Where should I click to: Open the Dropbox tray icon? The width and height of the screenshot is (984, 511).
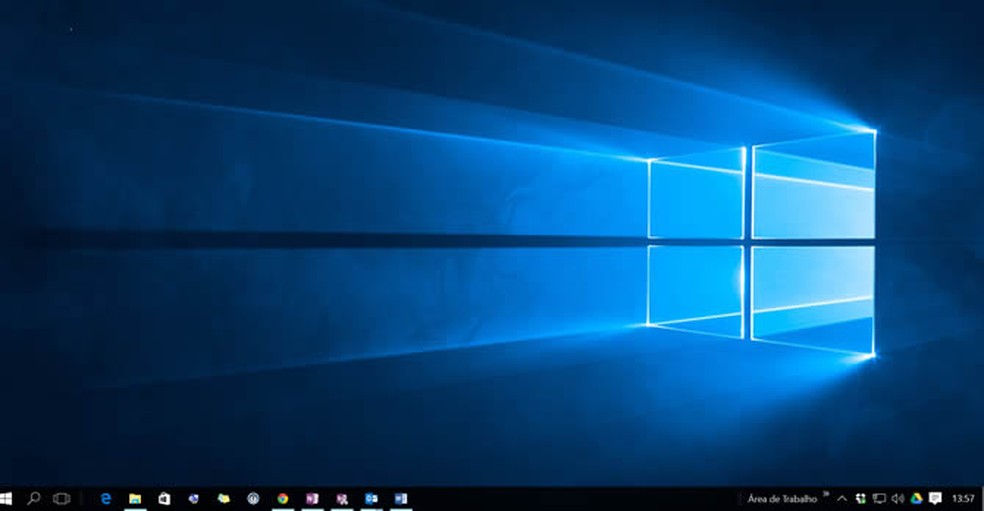861,498
